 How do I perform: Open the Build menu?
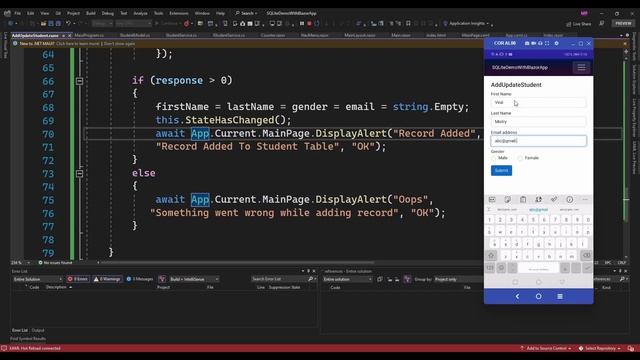tap(91, 13)
